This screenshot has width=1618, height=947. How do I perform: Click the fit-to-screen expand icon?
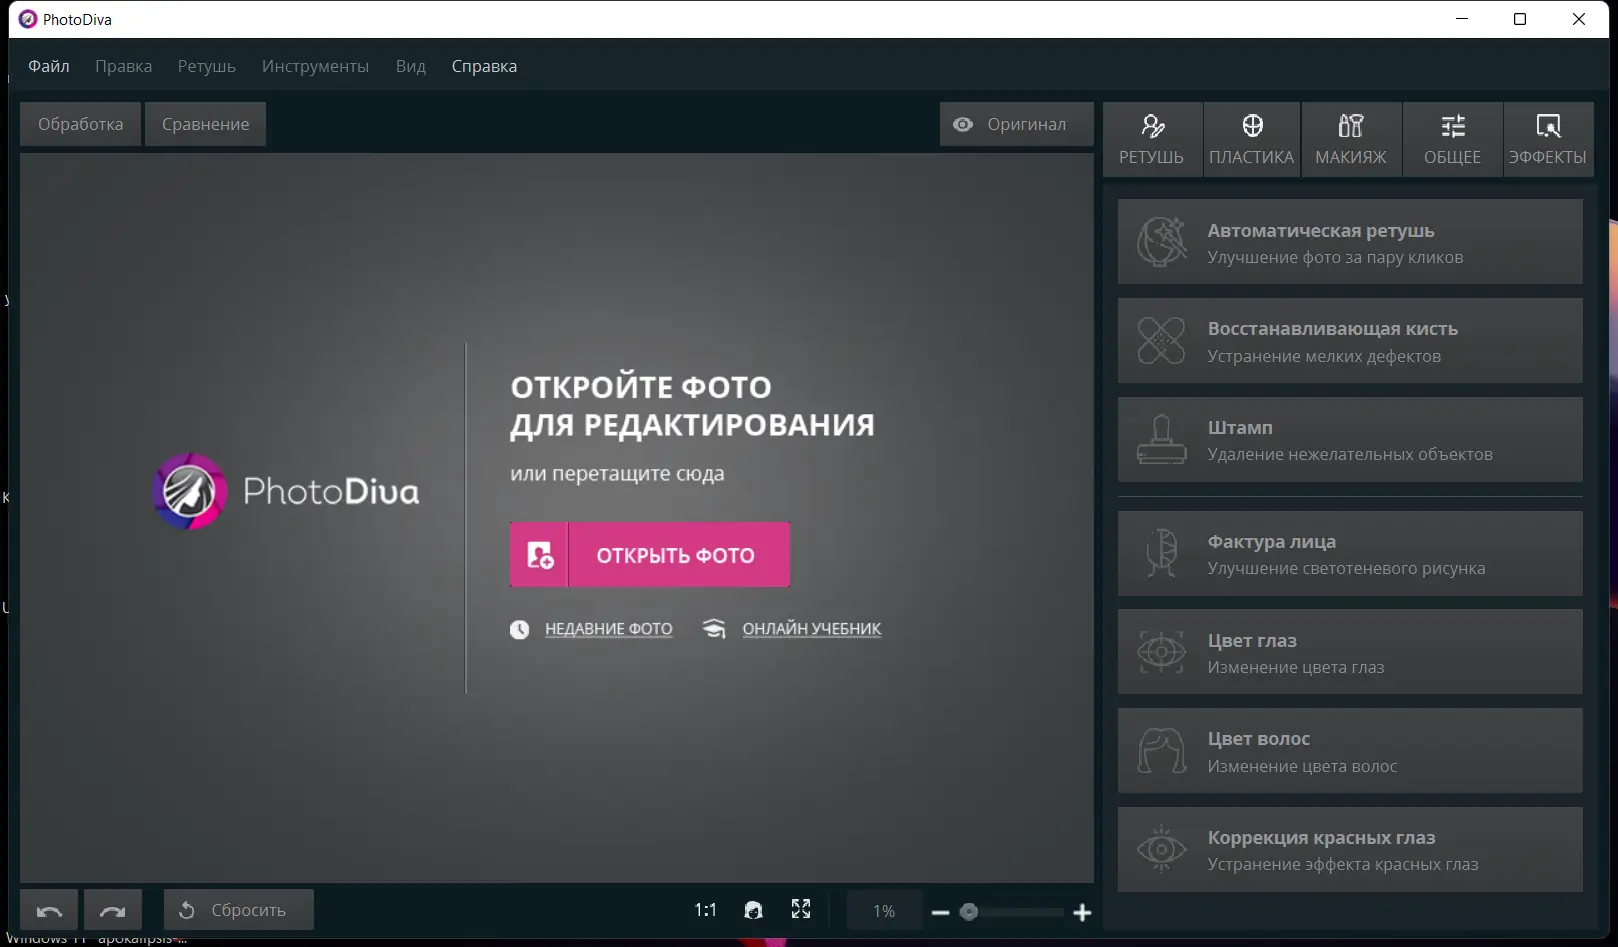pos(801,909)
